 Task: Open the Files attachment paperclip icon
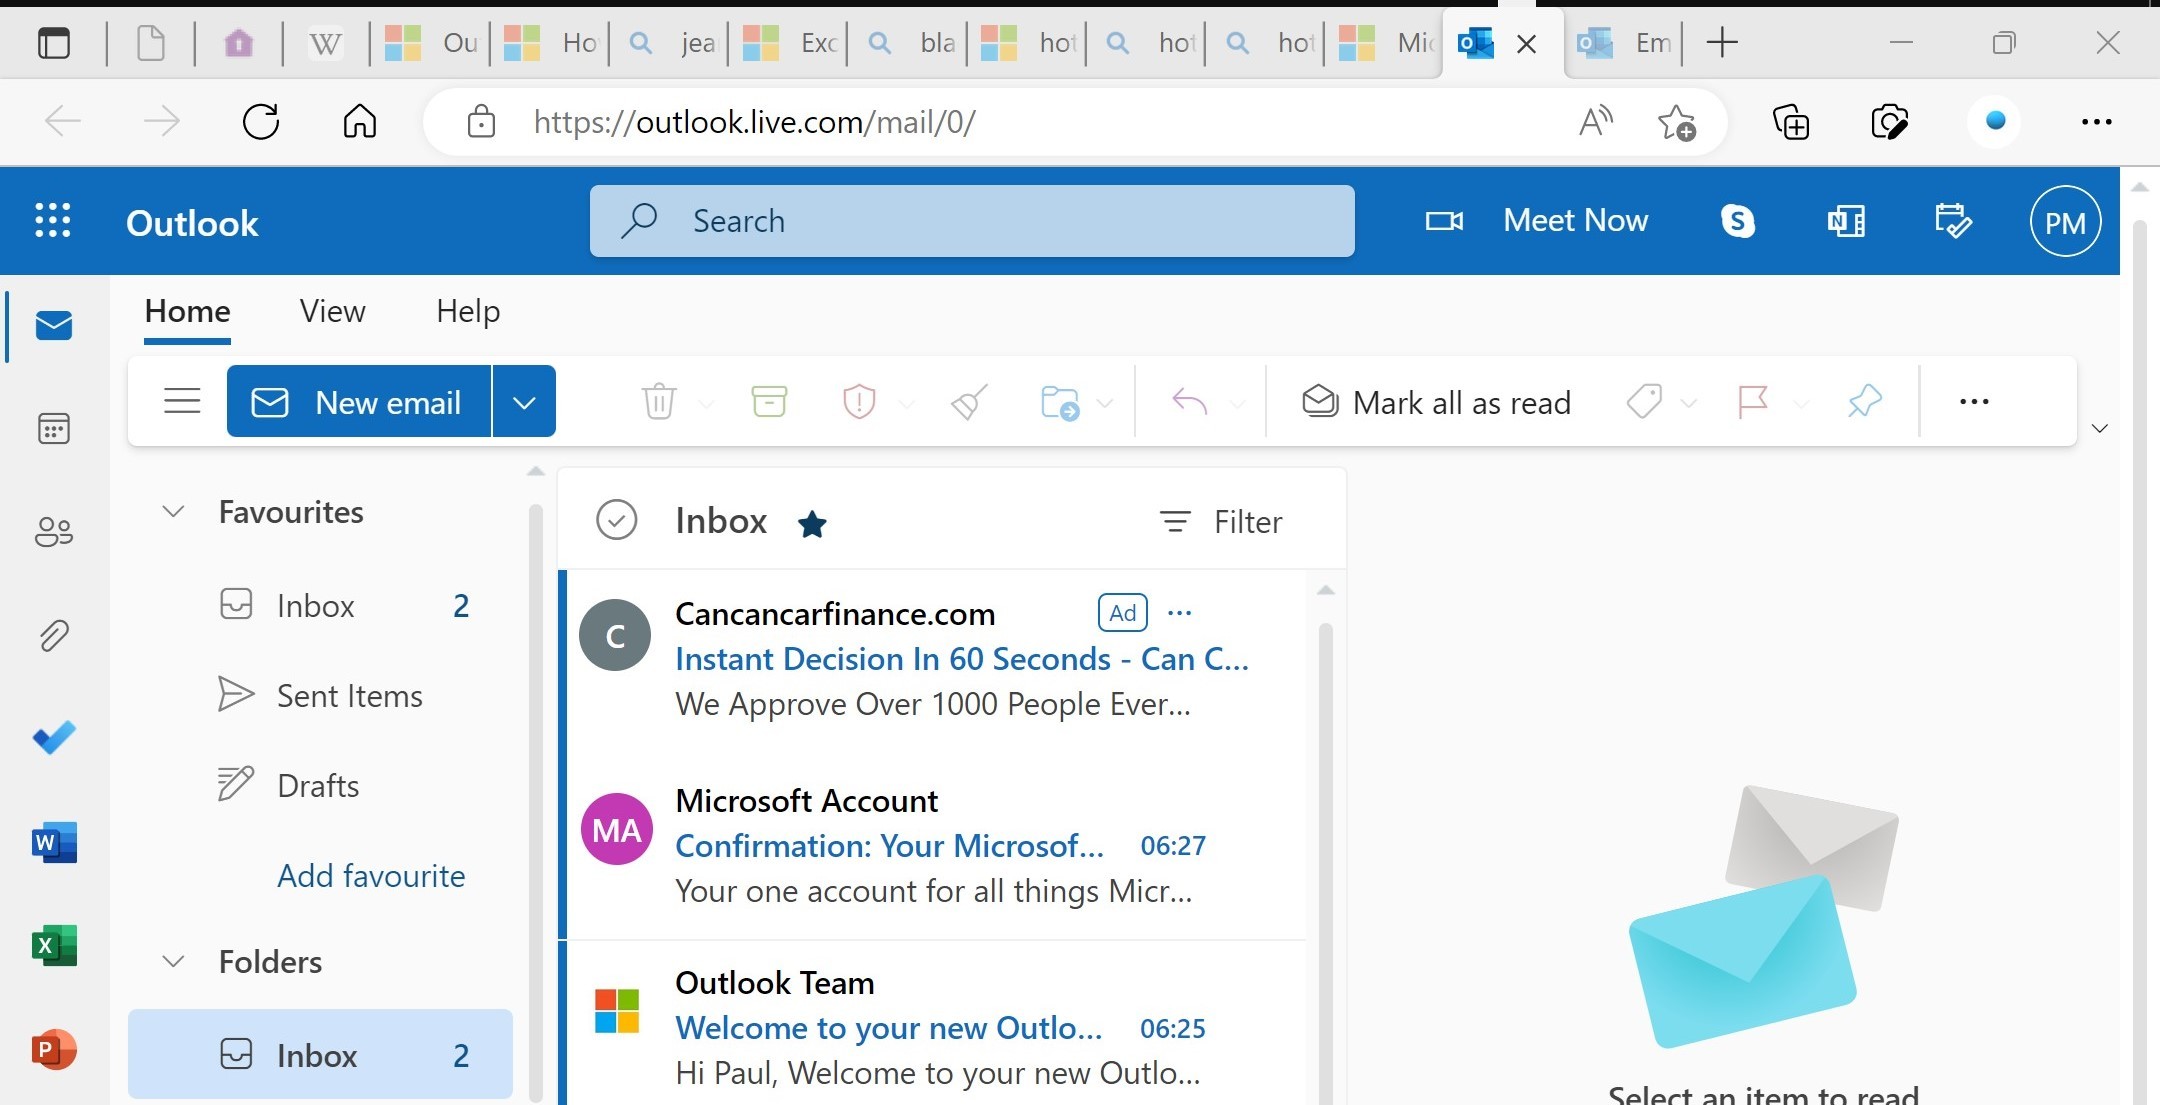(x=53, y=635)
